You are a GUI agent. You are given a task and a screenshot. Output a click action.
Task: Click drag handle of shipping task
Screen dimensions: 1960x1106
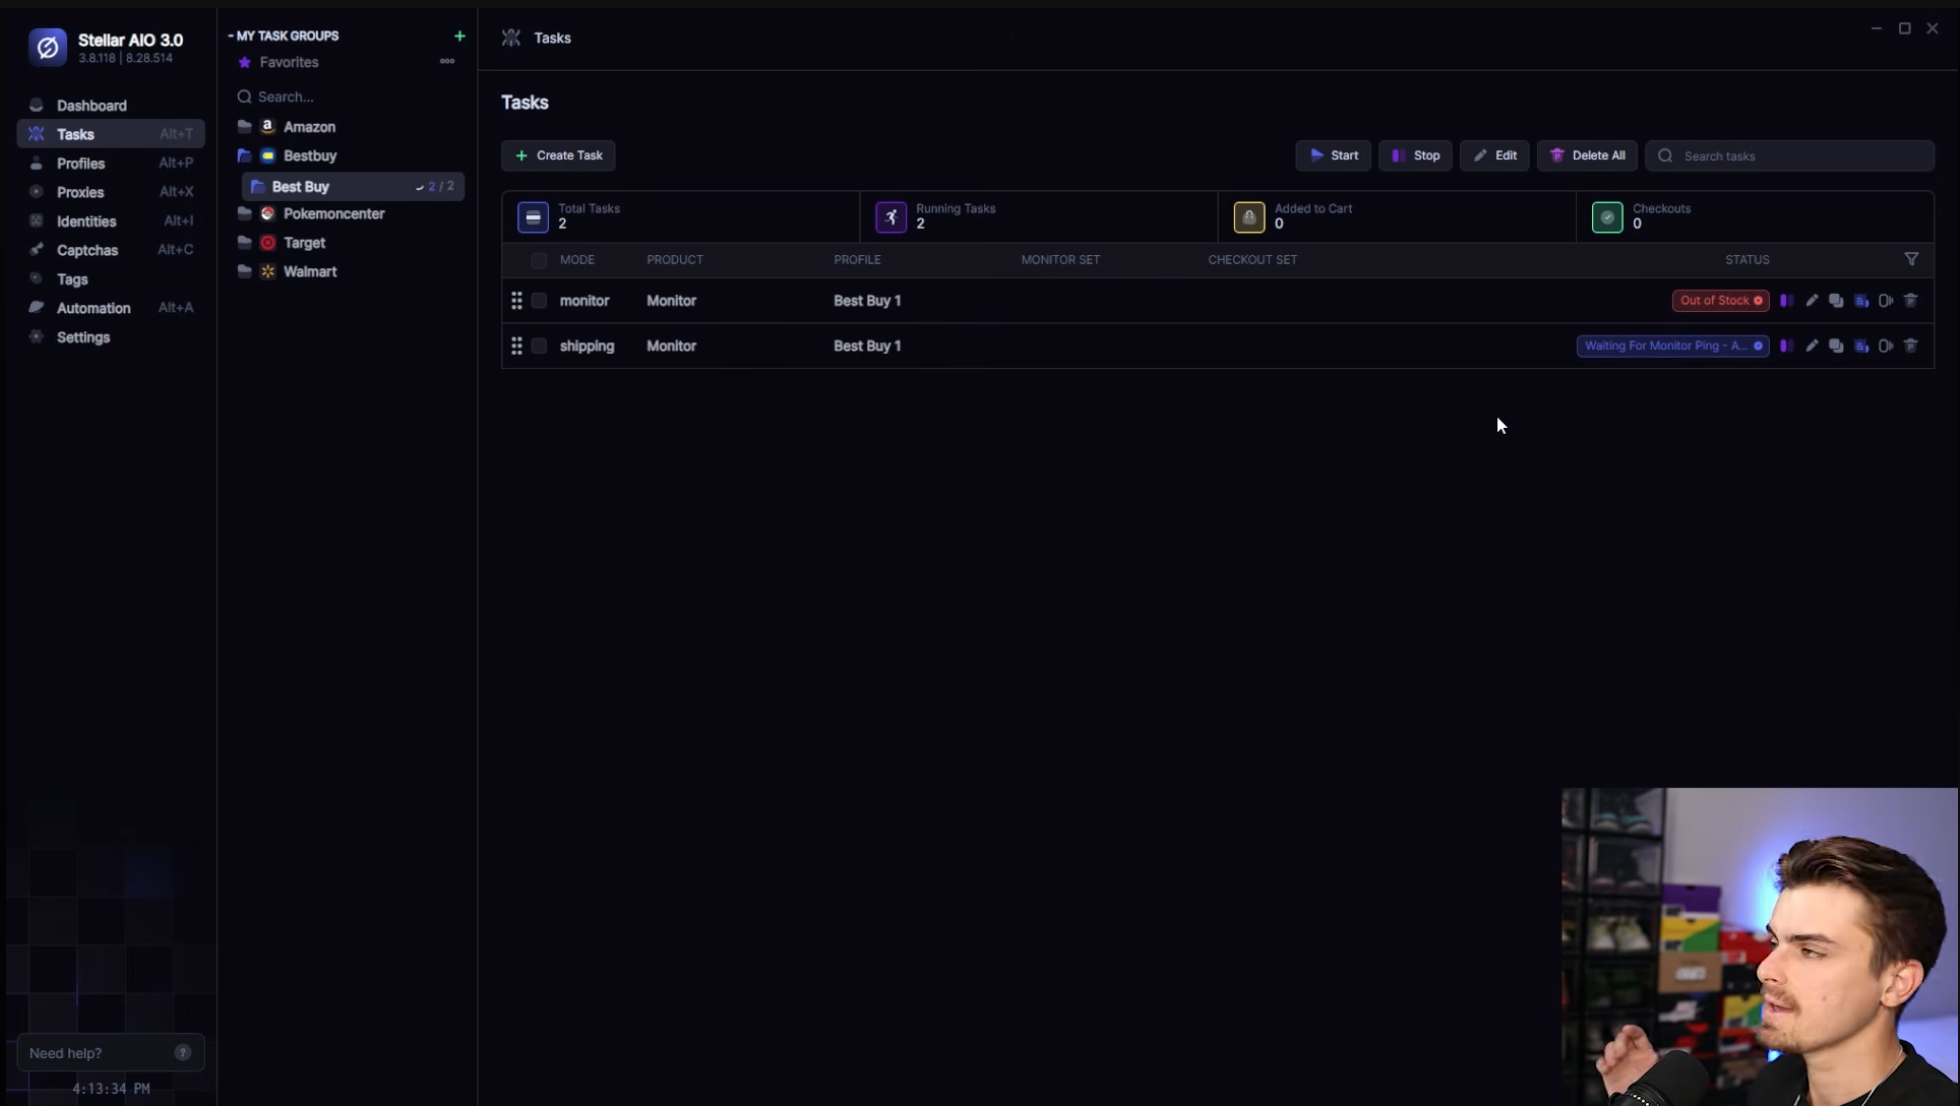(x=517, y=346)
